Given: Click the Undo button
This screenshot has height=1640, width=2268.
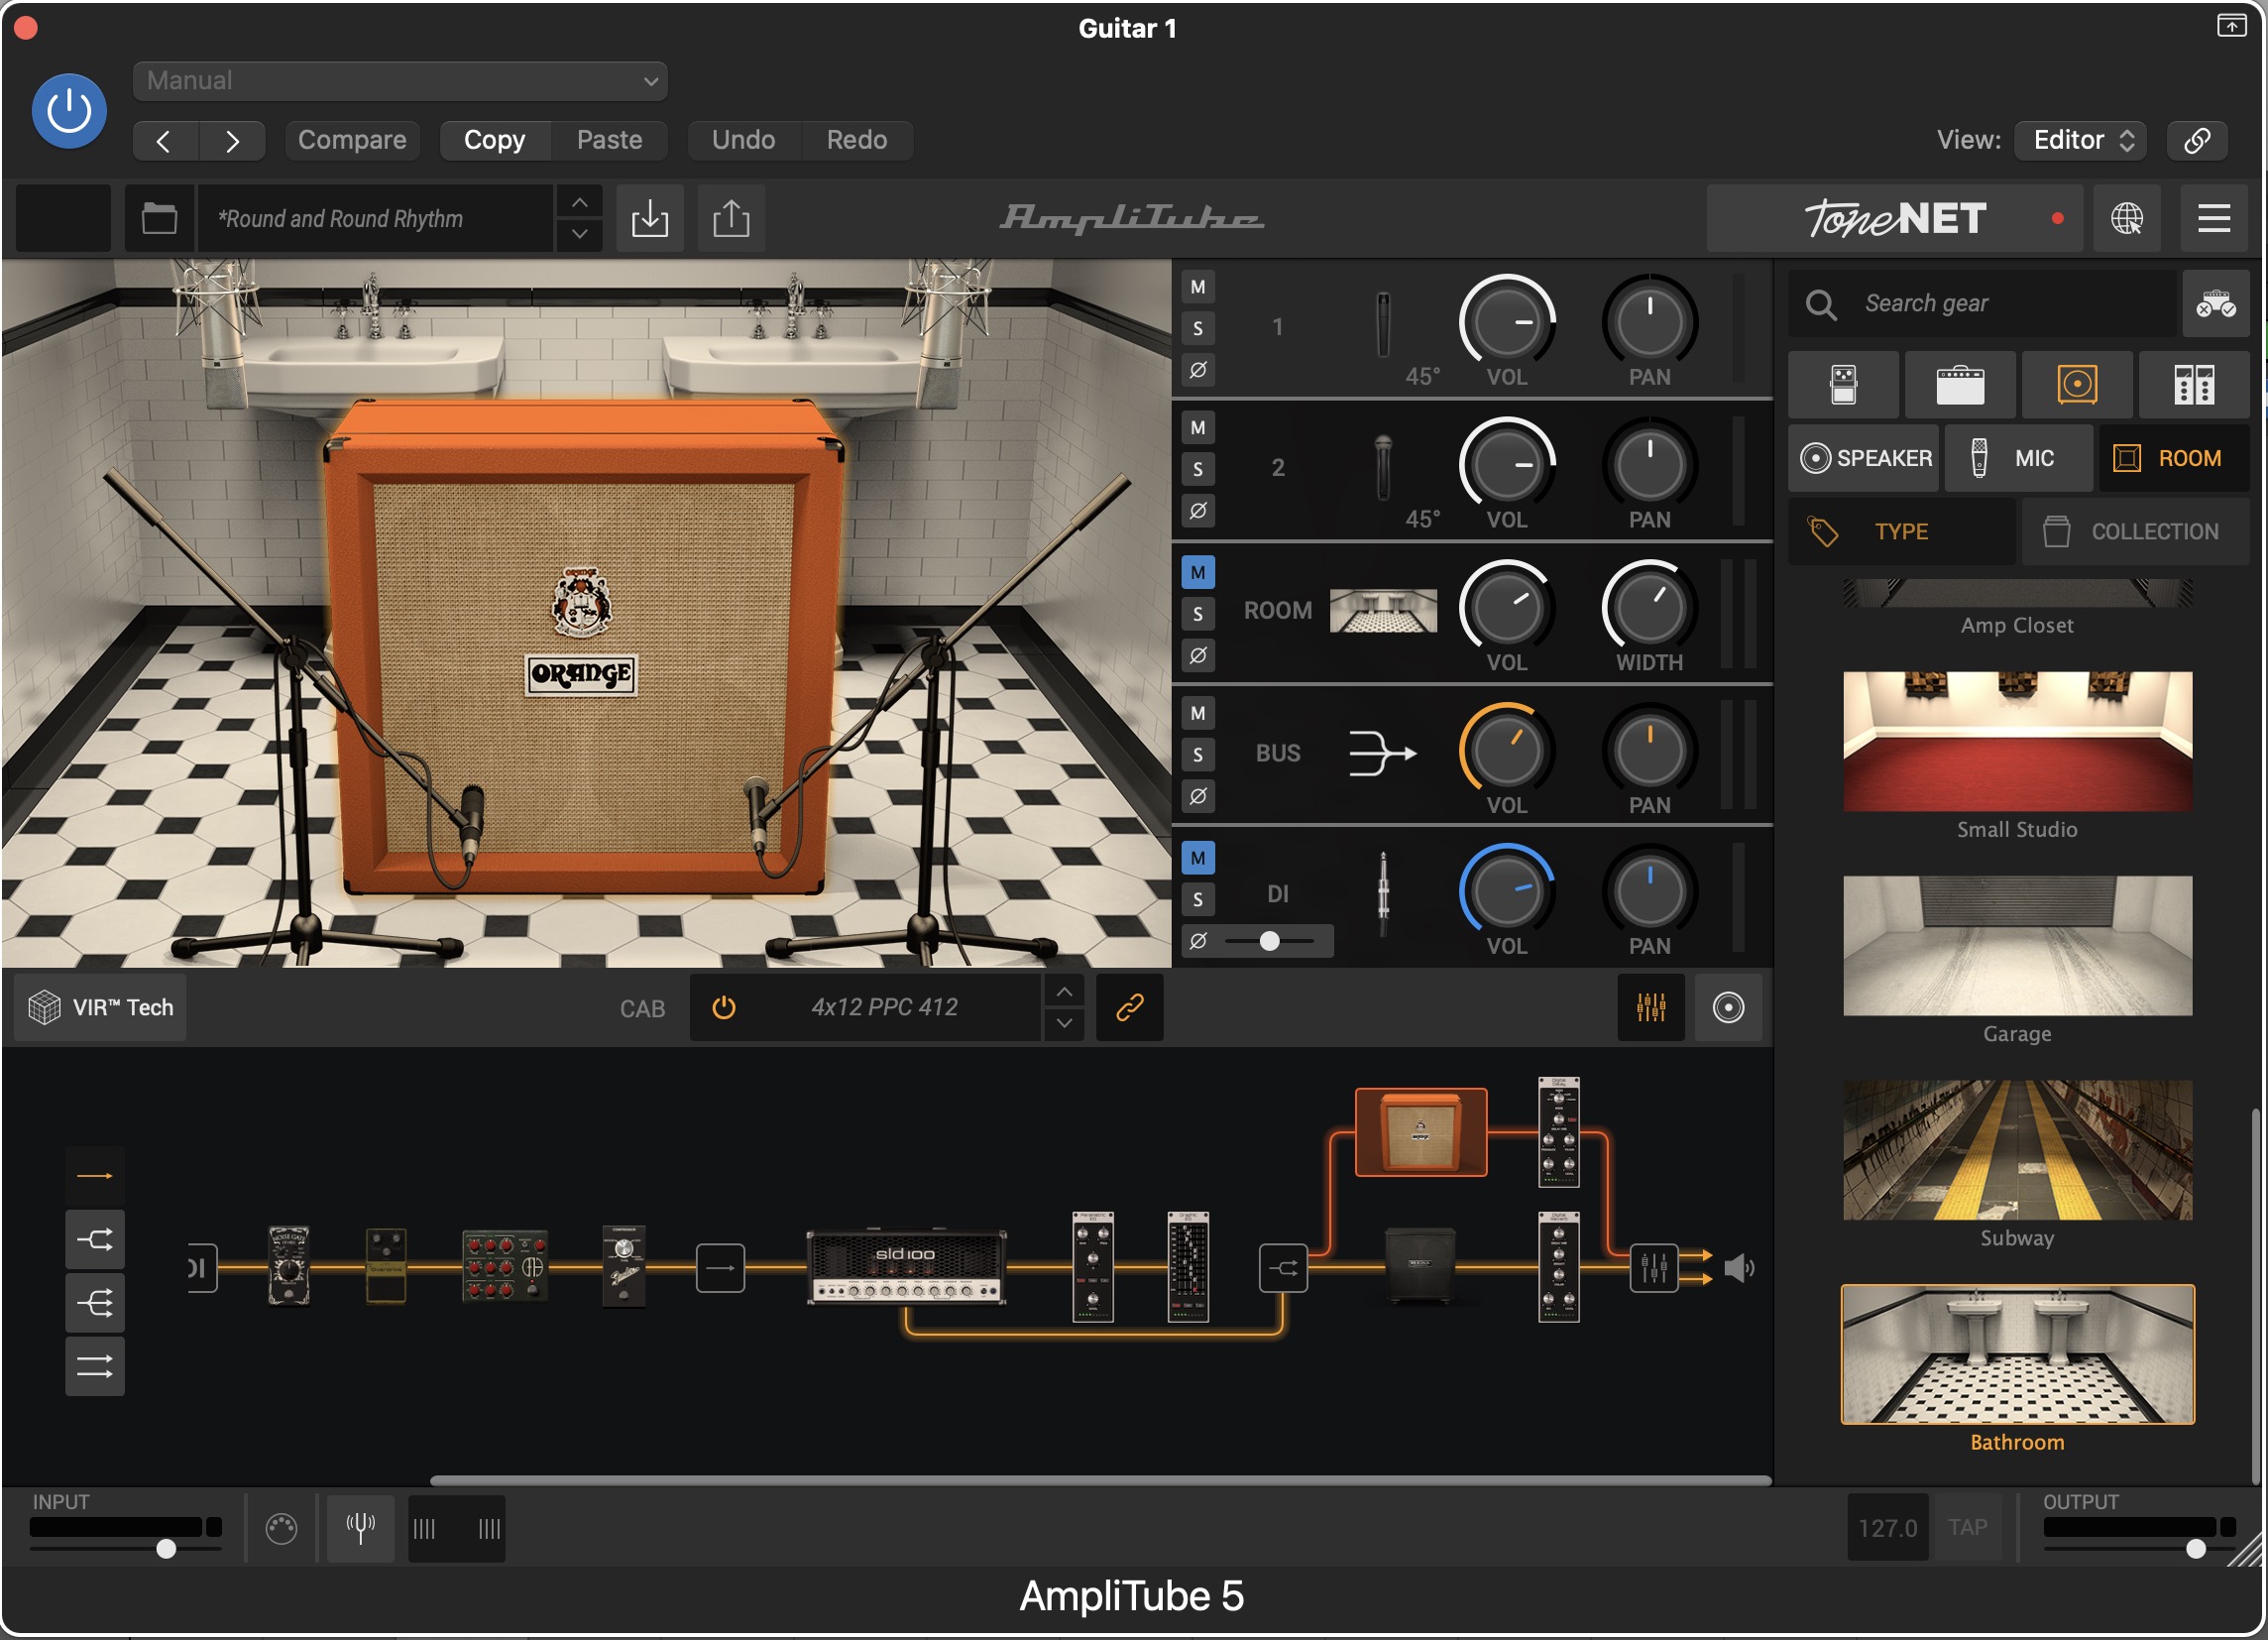Looking at the screenshot, I should click(743, 140).
